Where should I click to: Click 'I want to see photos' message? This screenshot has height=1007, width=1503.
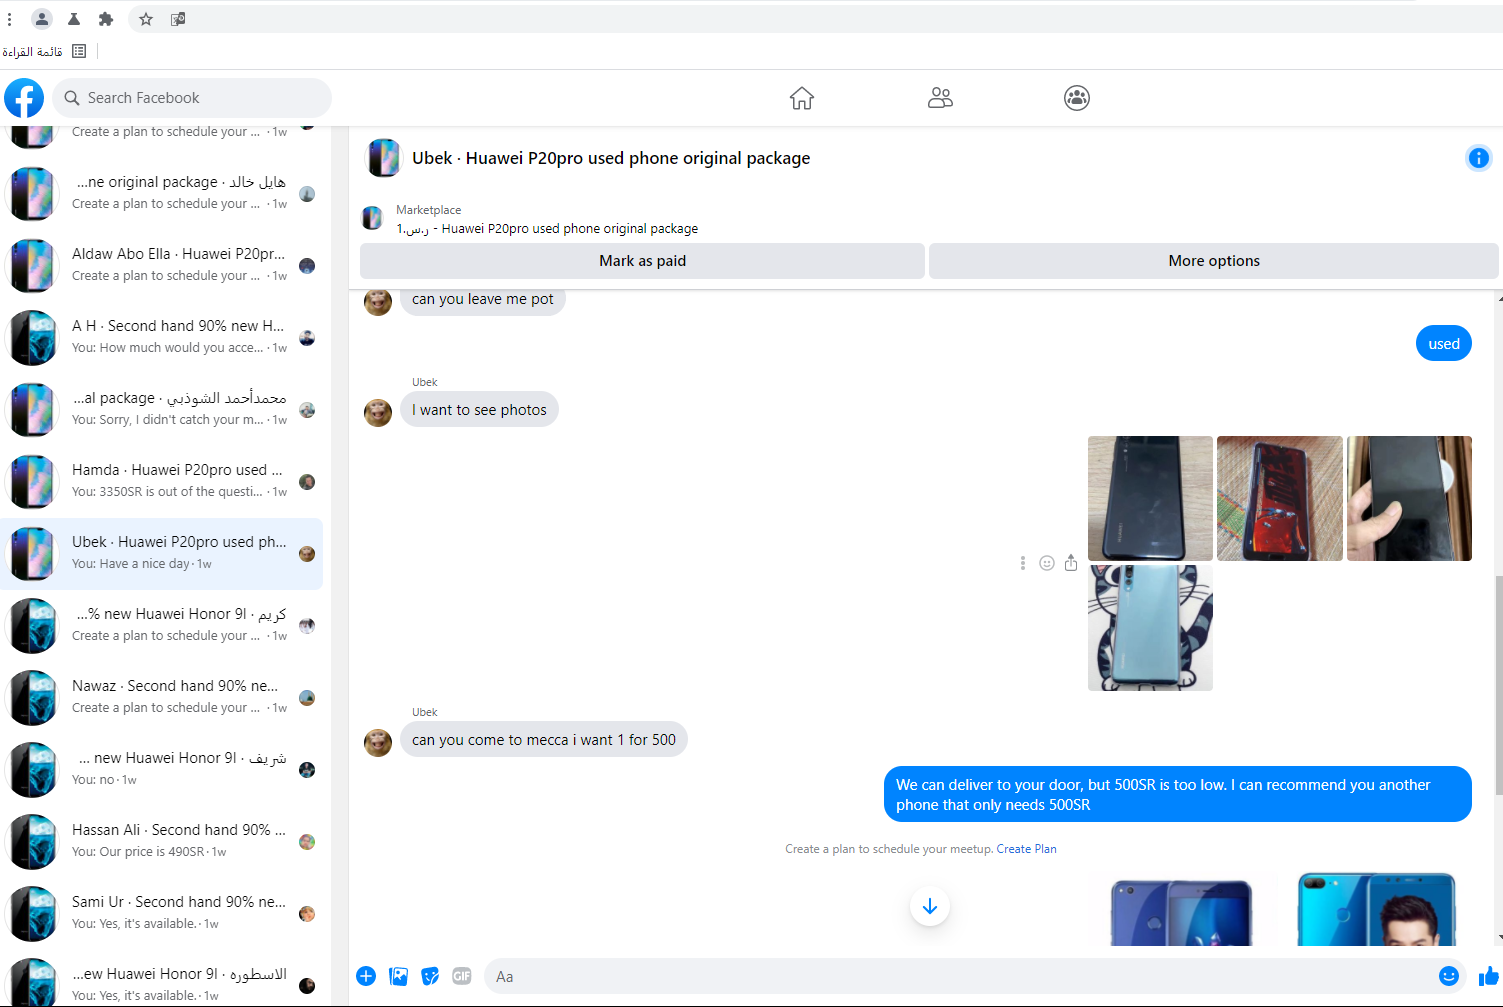coord(479,410)
